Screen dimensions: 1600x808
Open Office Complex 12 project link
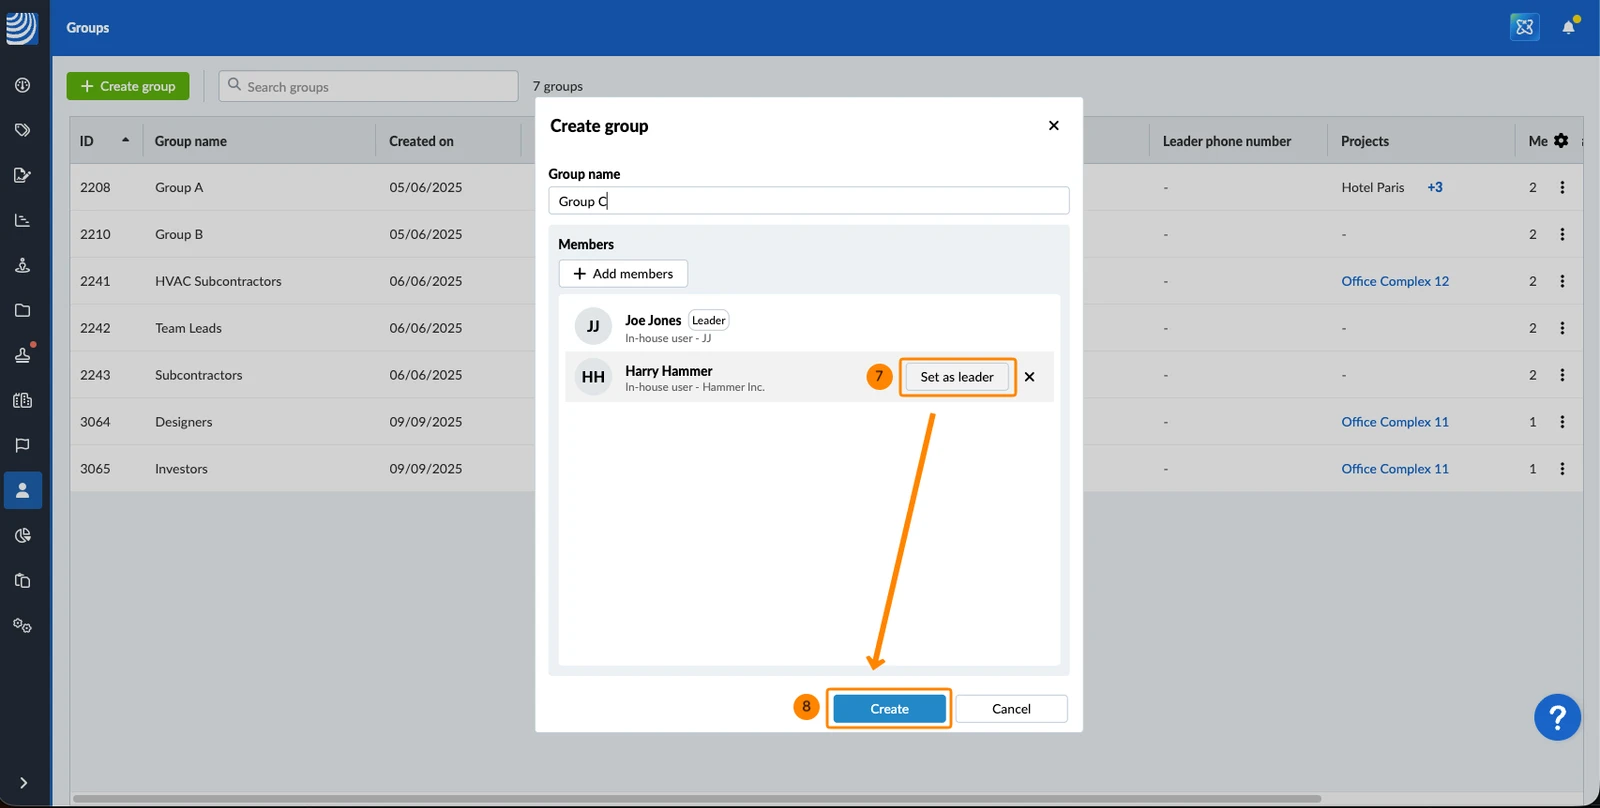coord(1395,281)
